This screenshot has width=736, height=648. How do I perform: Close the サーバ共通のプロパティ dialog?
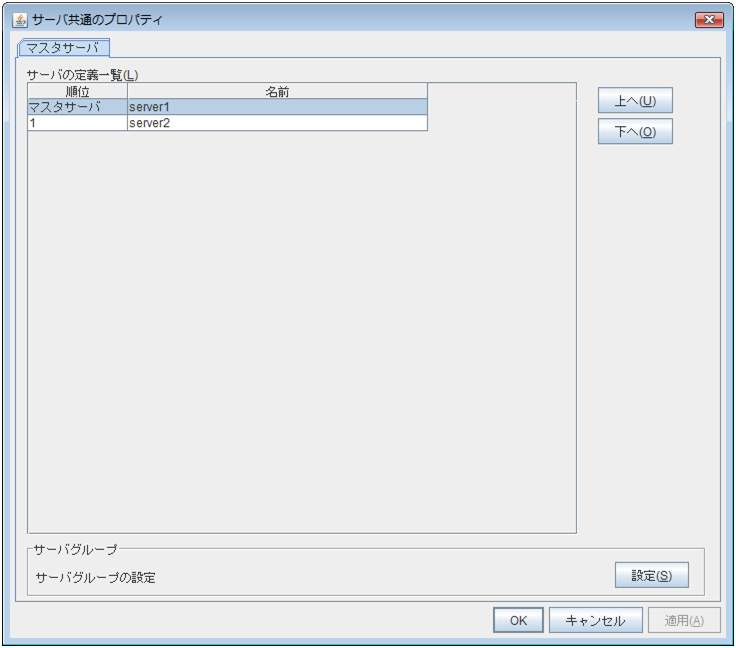[708, 20]
